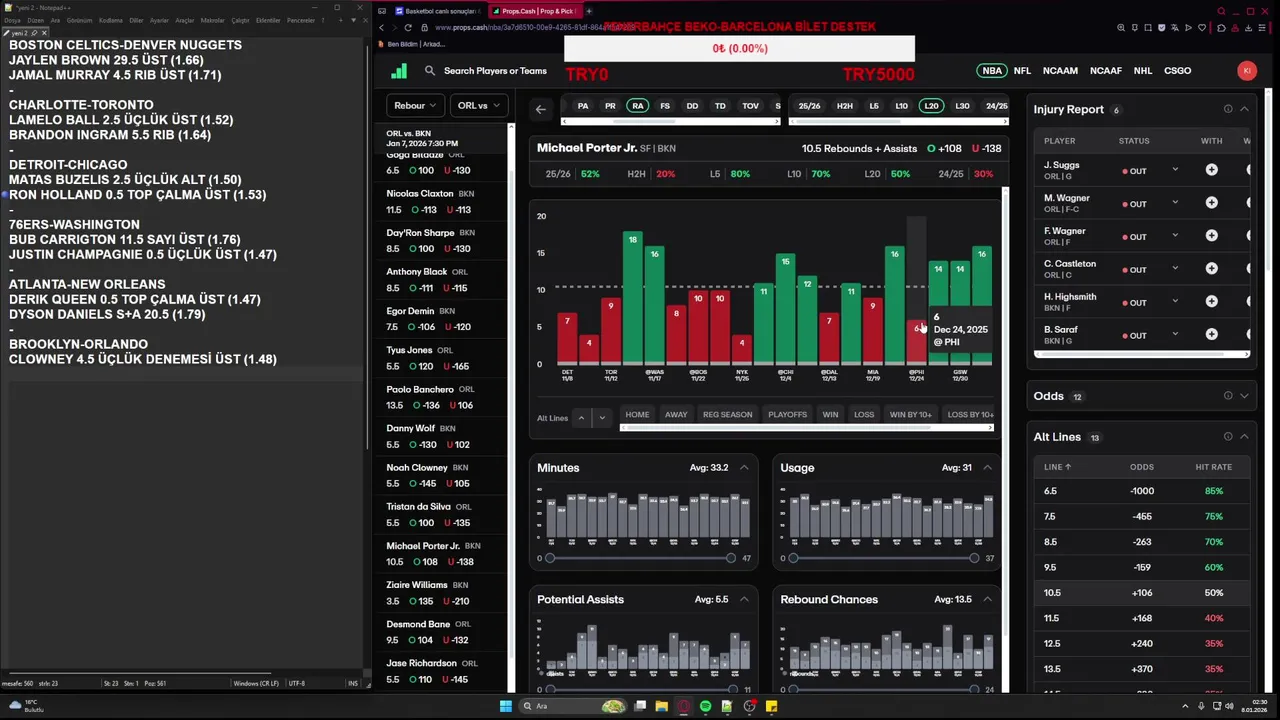Open a new browser tab
The width and height of the screenshot is (1280, 720).
coord(589,11)
